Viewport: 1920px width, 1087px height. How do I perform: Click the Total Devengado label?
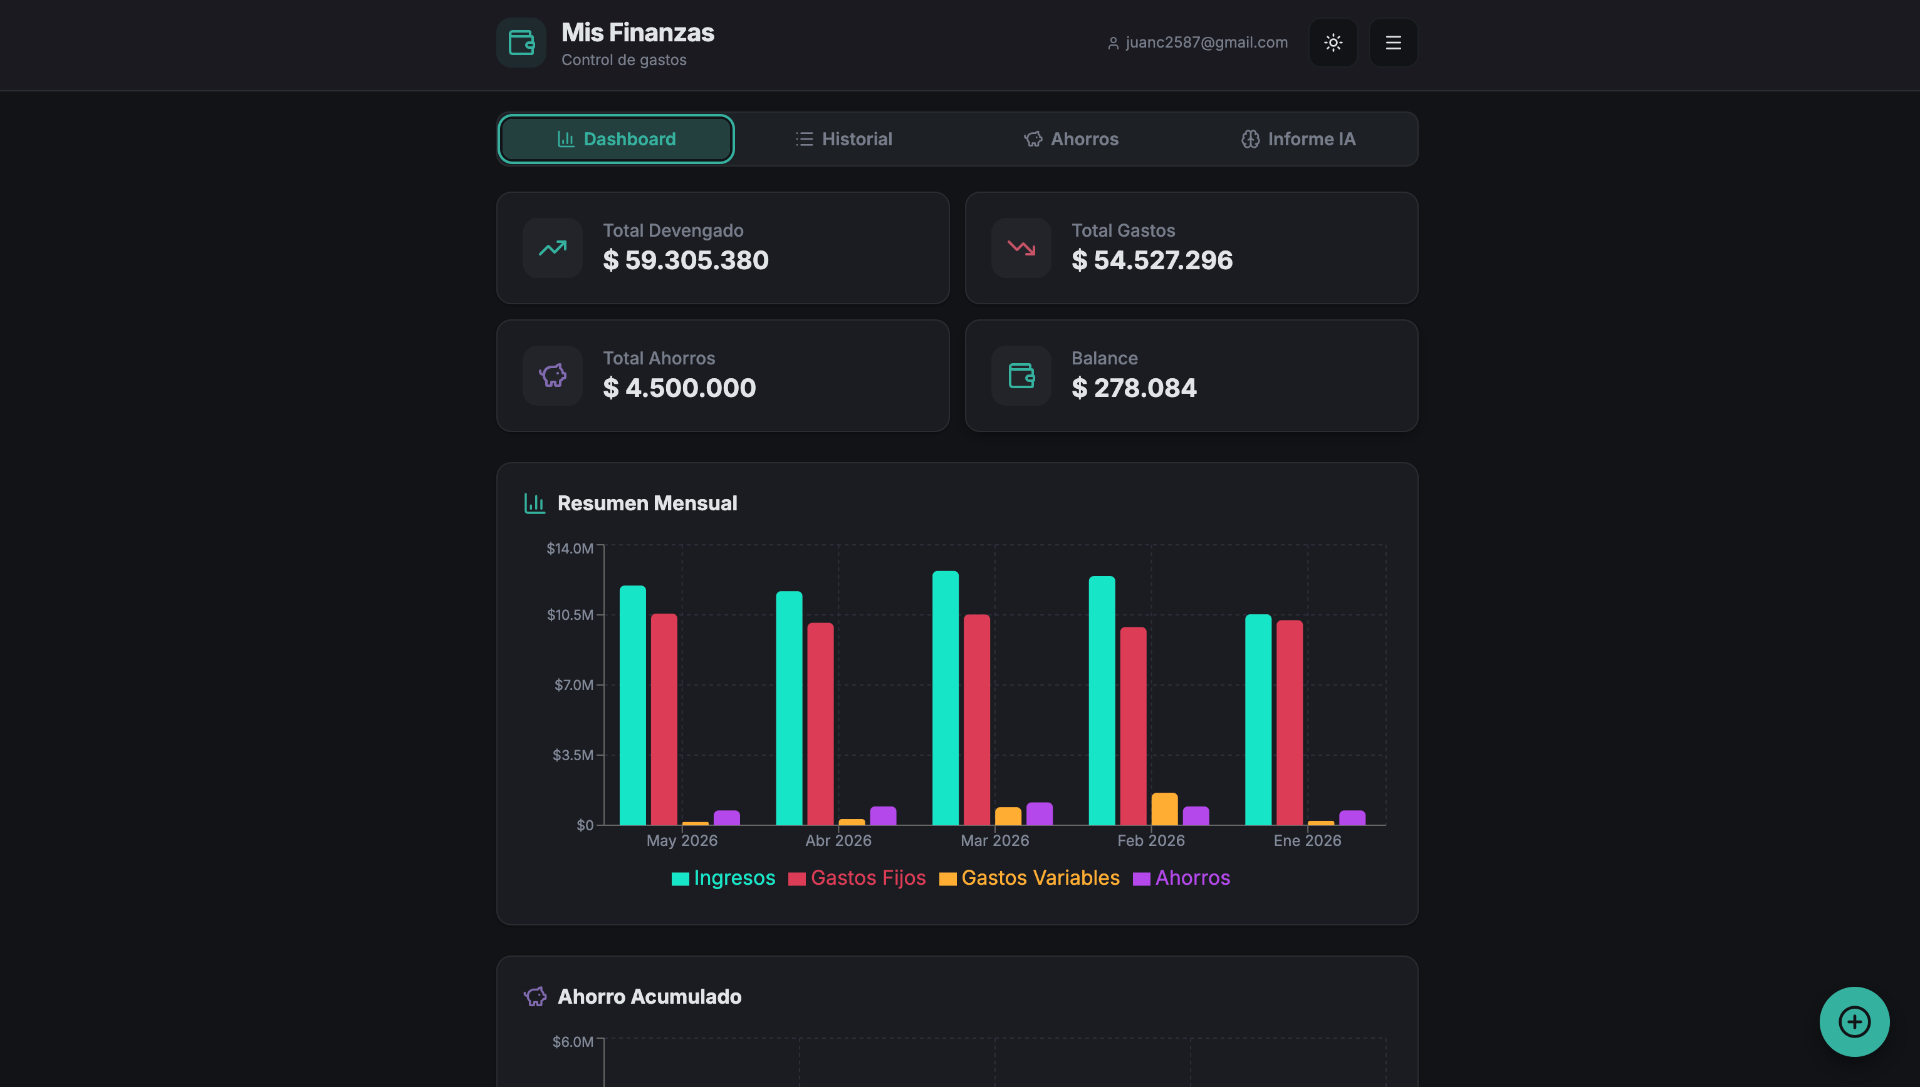(x=673, y=231)
